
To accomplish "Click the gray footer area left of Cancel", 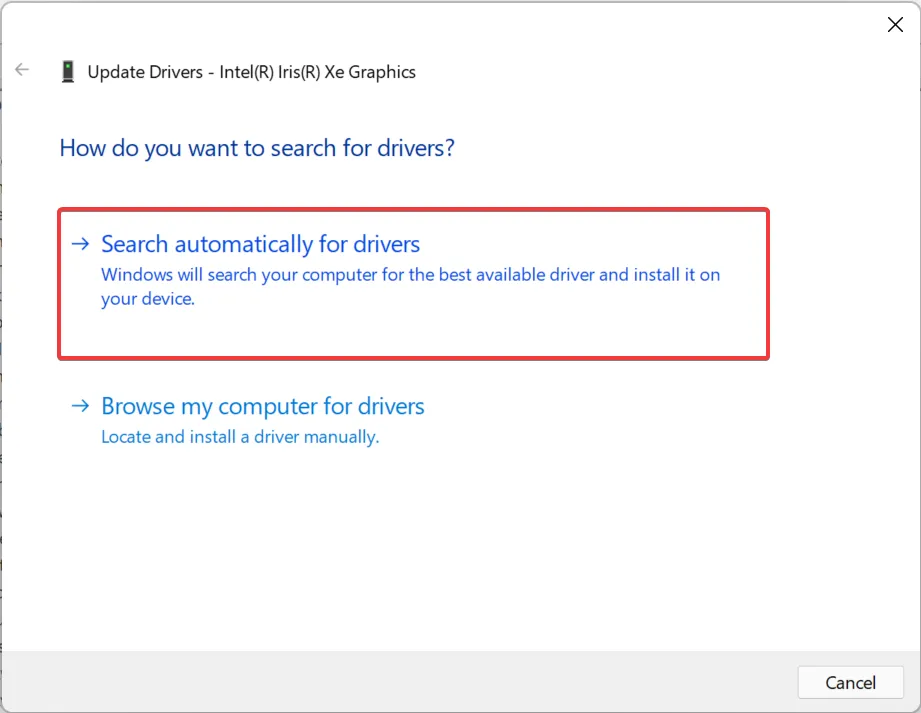I will [x=400, y=682].
